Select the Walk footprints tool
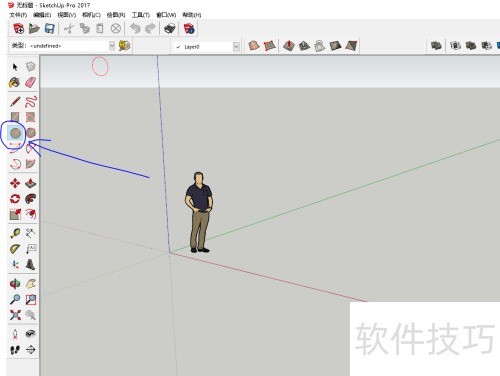 pos(15,350)
